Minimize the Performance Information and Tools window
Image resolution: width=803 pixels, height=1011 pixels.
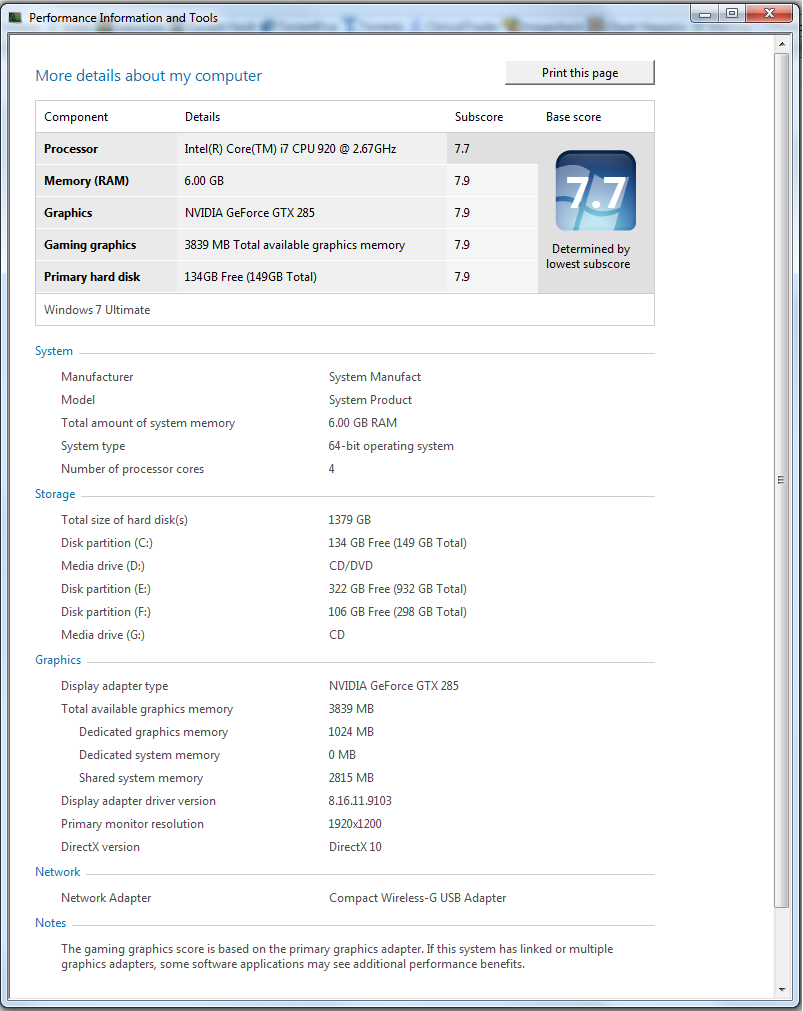click(705, 13)
